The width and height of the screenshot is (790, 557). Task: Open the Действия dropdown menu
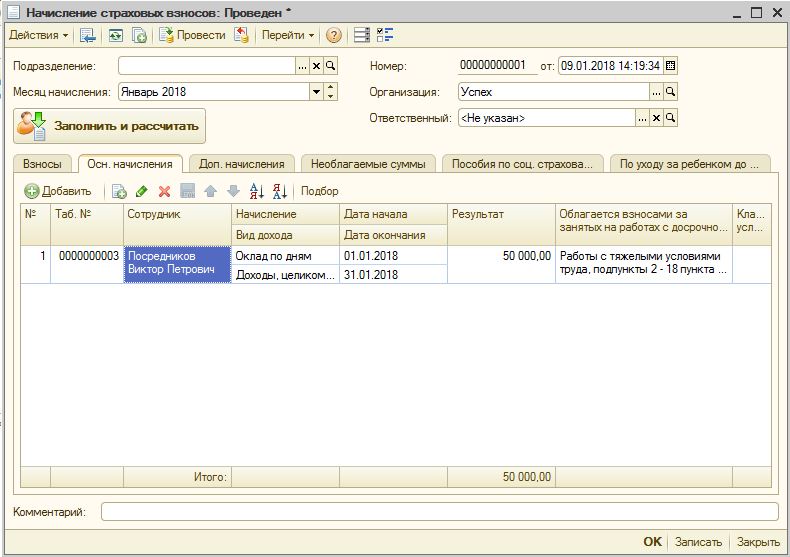pos(39,35)
